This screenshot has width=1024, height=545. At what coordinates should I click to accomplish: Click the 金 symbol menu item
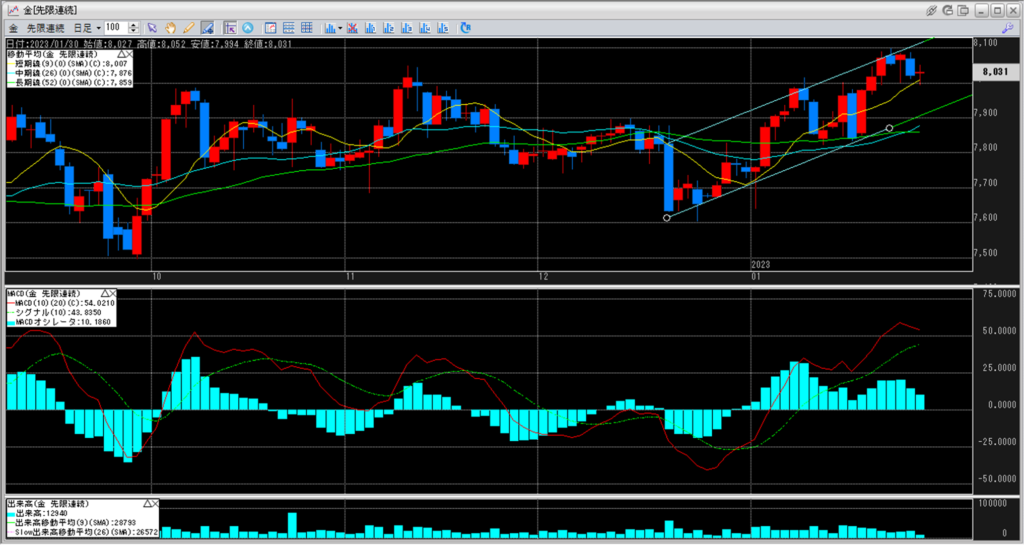click(12, 27)
